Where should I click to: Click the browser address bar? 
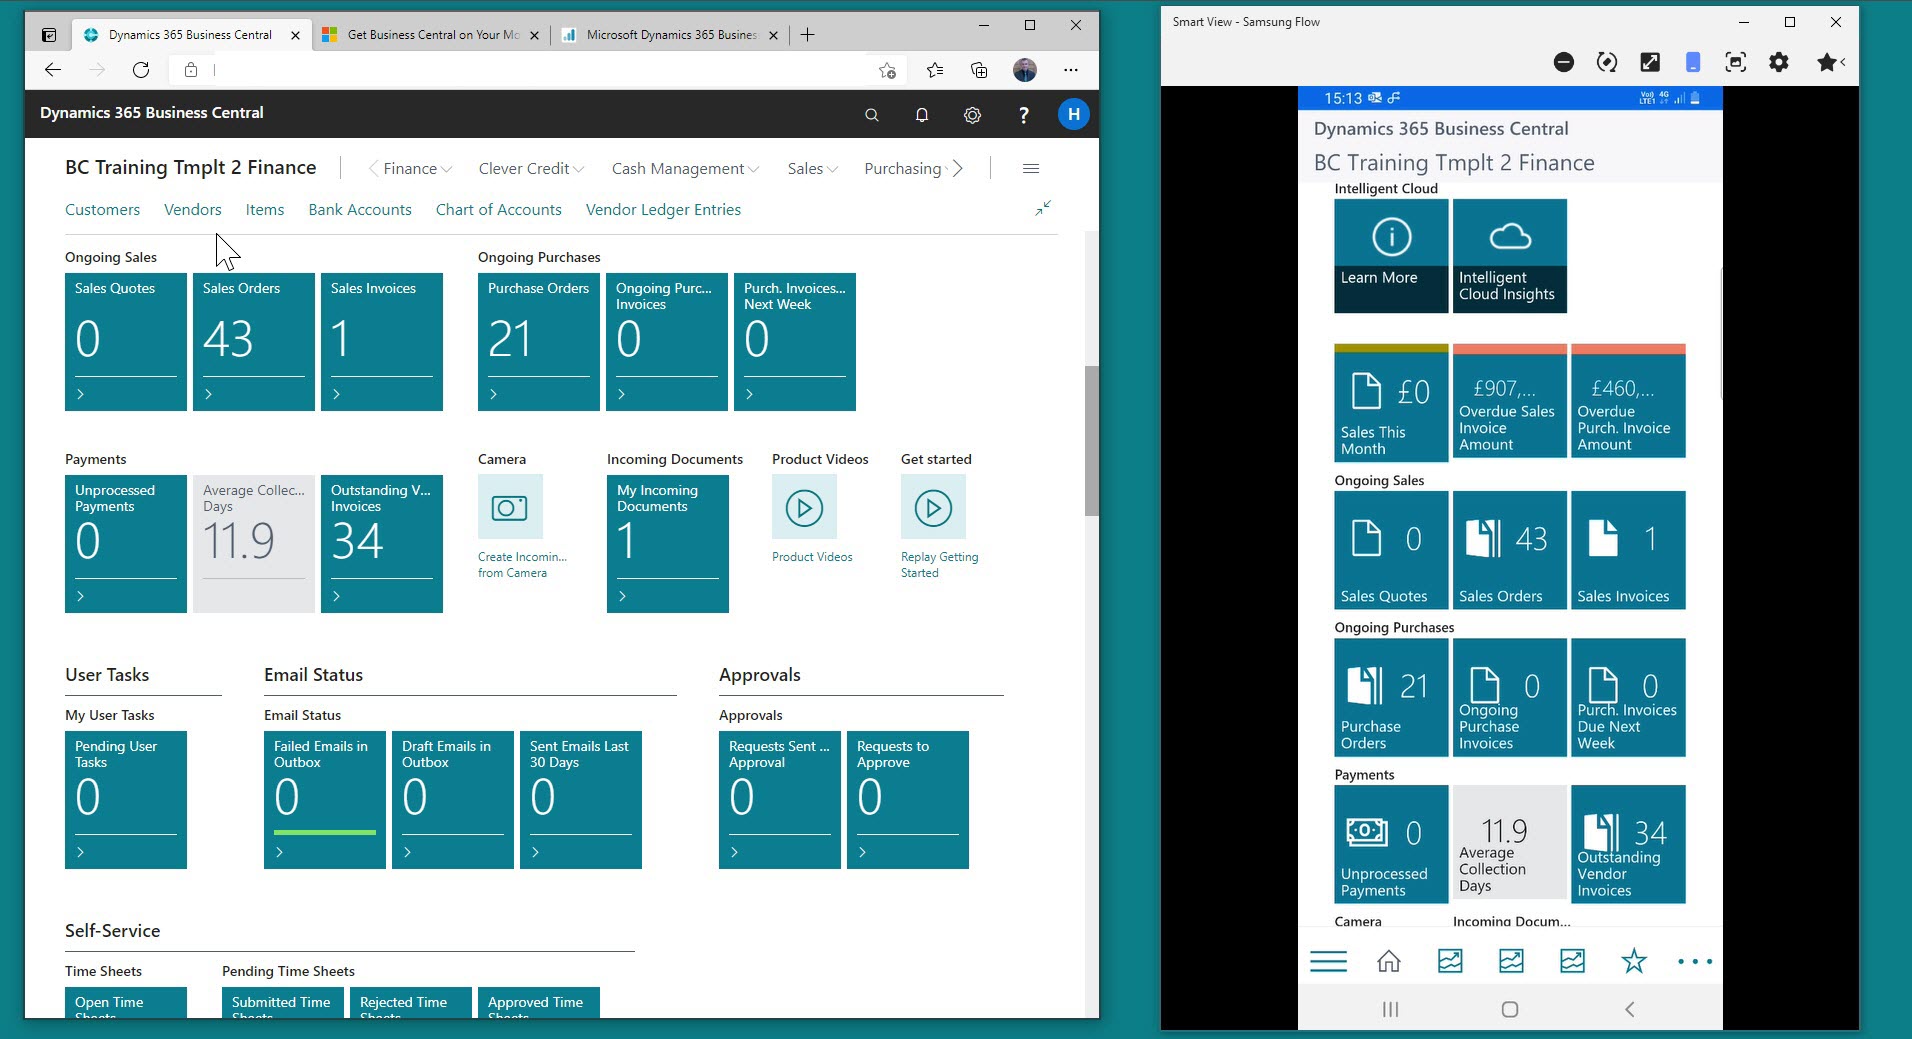540,69
